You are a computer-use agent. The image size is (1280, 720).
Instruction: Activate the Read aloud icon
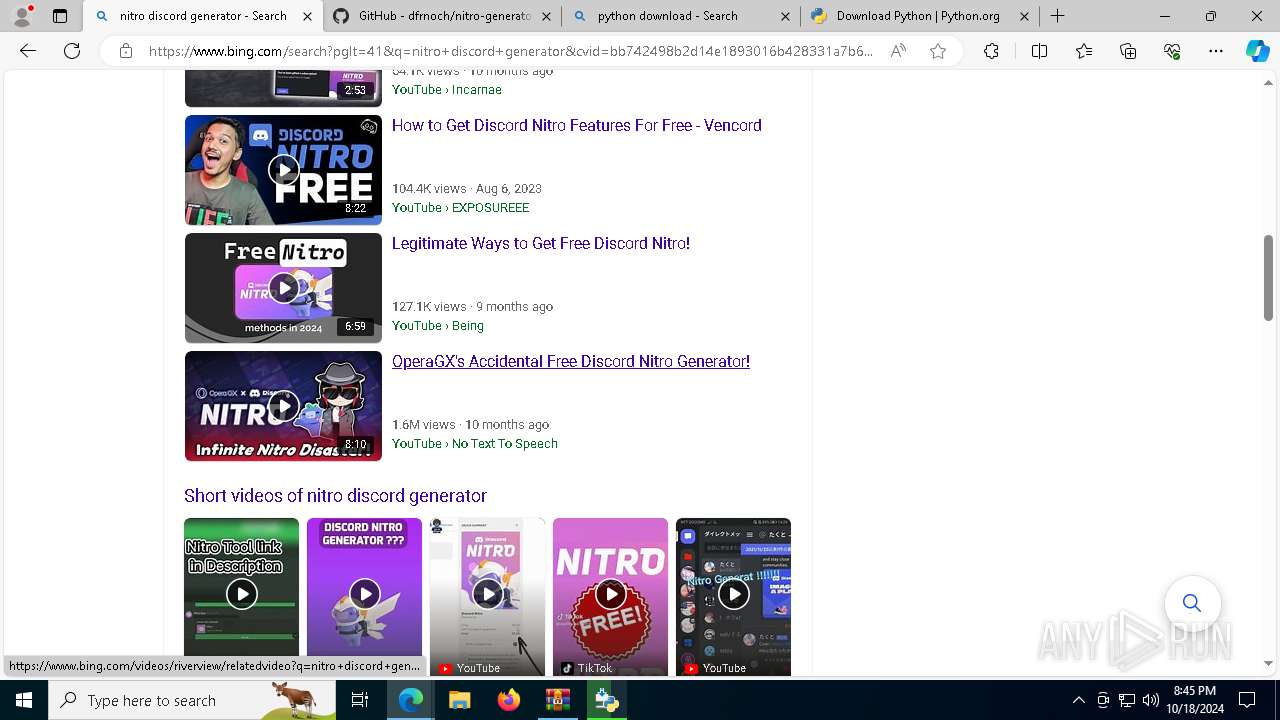pyautogui.click(x=898, y=51)
